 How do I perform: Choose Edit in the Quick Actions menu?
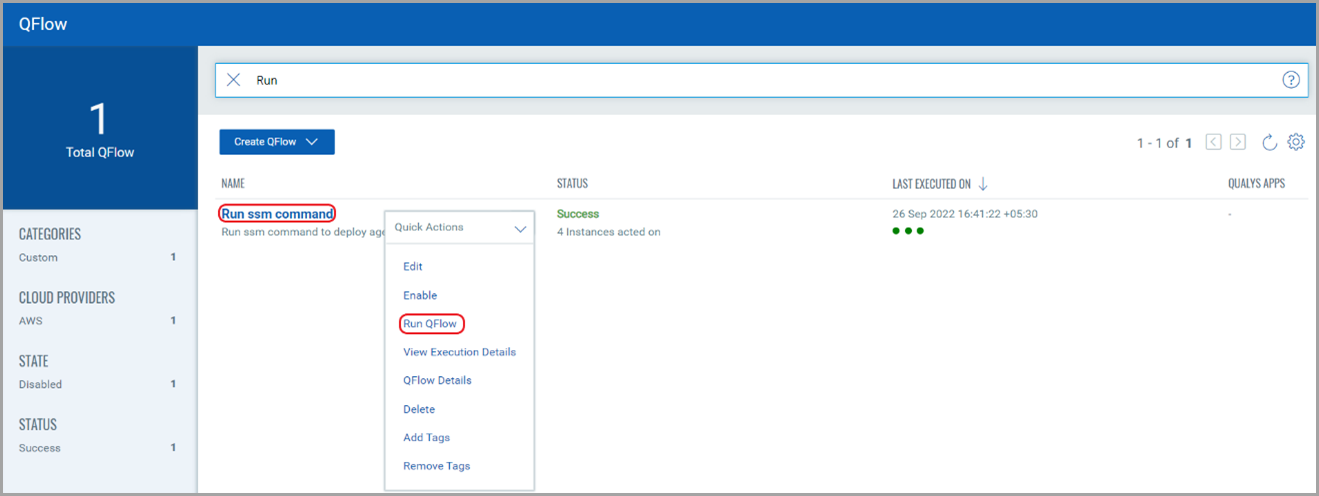[413, 267]
